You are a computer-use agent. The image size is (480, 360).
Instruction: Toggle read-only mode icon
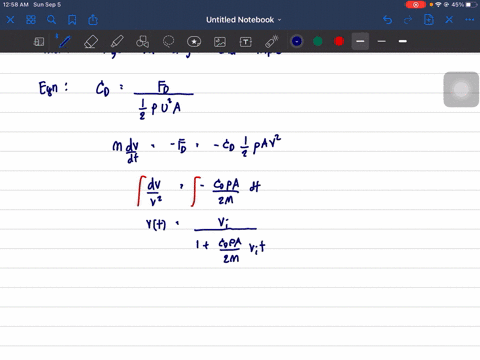tap(39, 42)
